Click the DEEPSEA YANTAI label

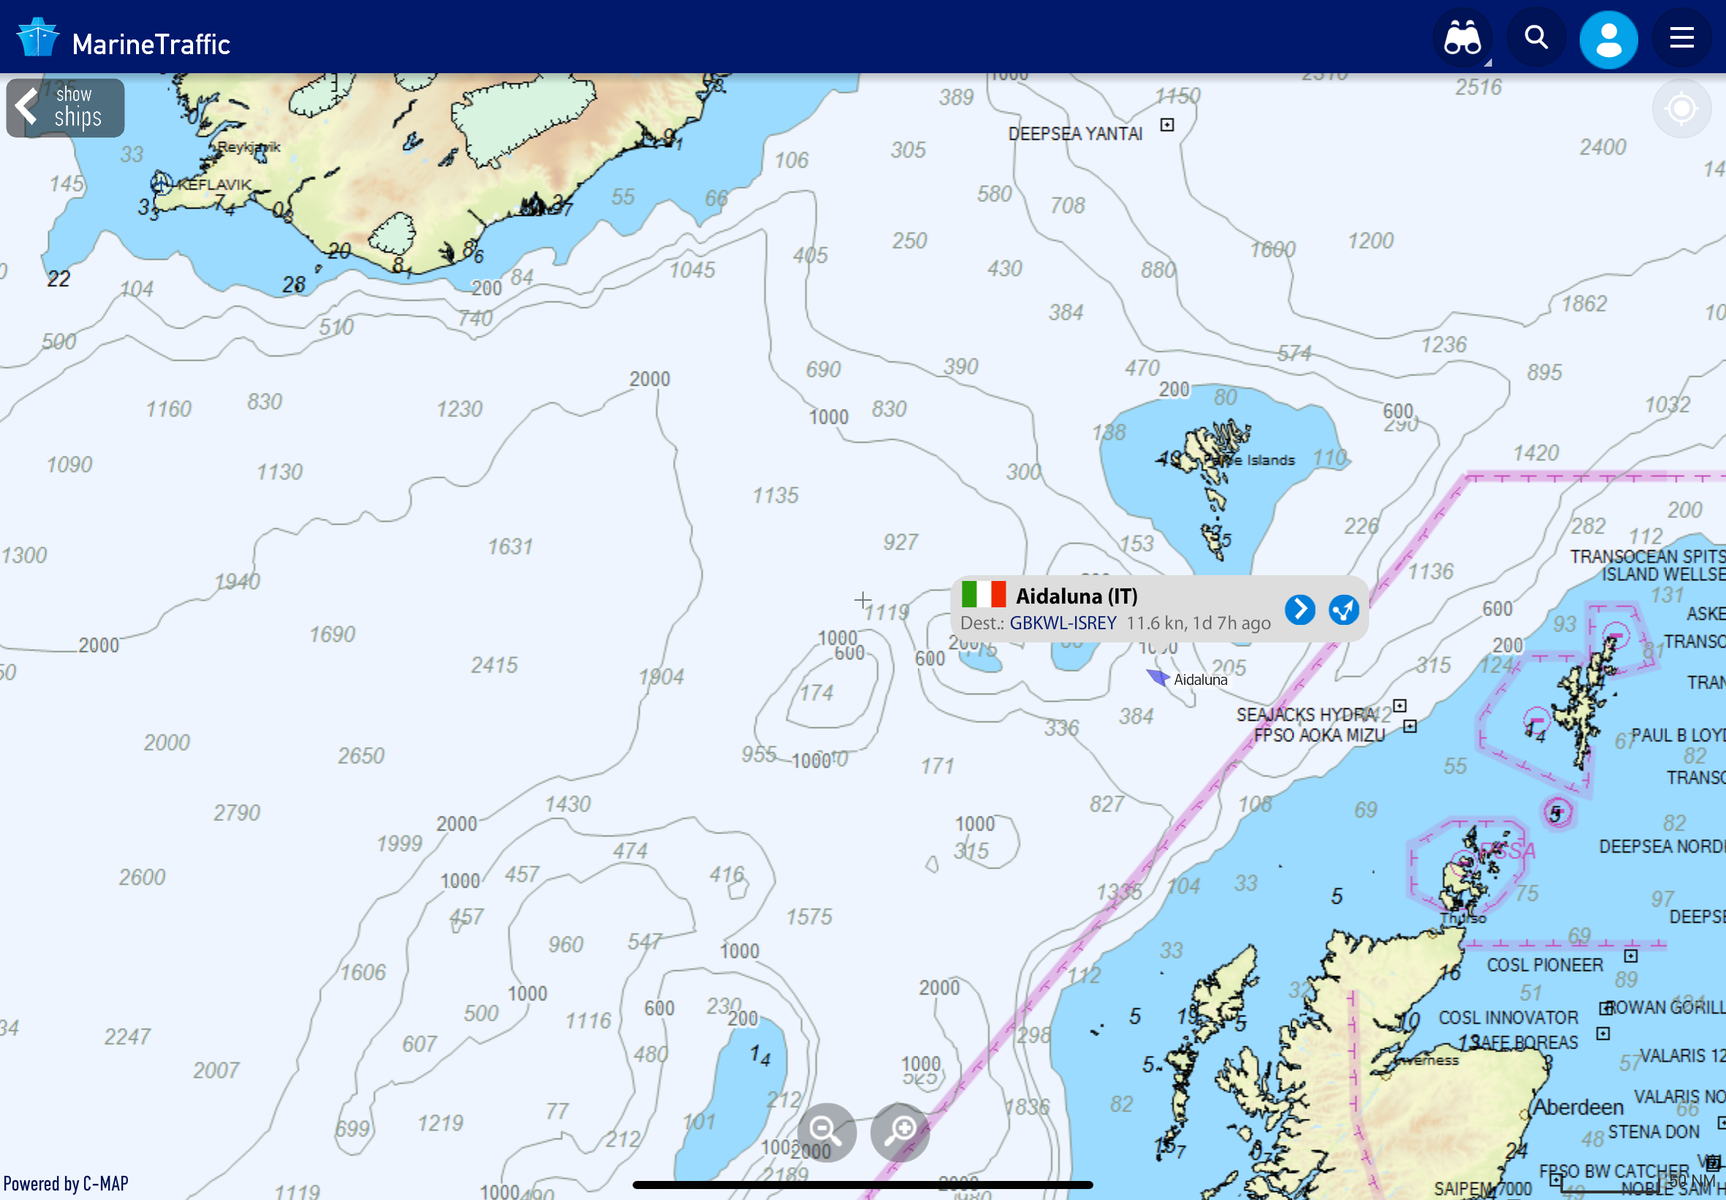pyautogui.click(x=1075, y=134)
